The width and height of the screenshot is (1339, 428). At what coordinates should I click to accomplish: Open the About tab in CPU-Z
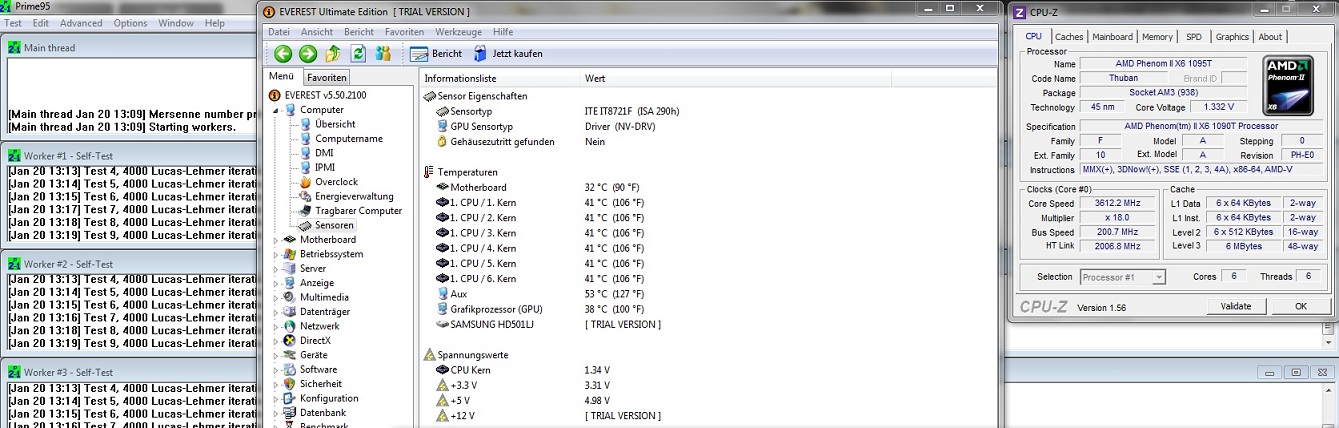[1270, 37]
